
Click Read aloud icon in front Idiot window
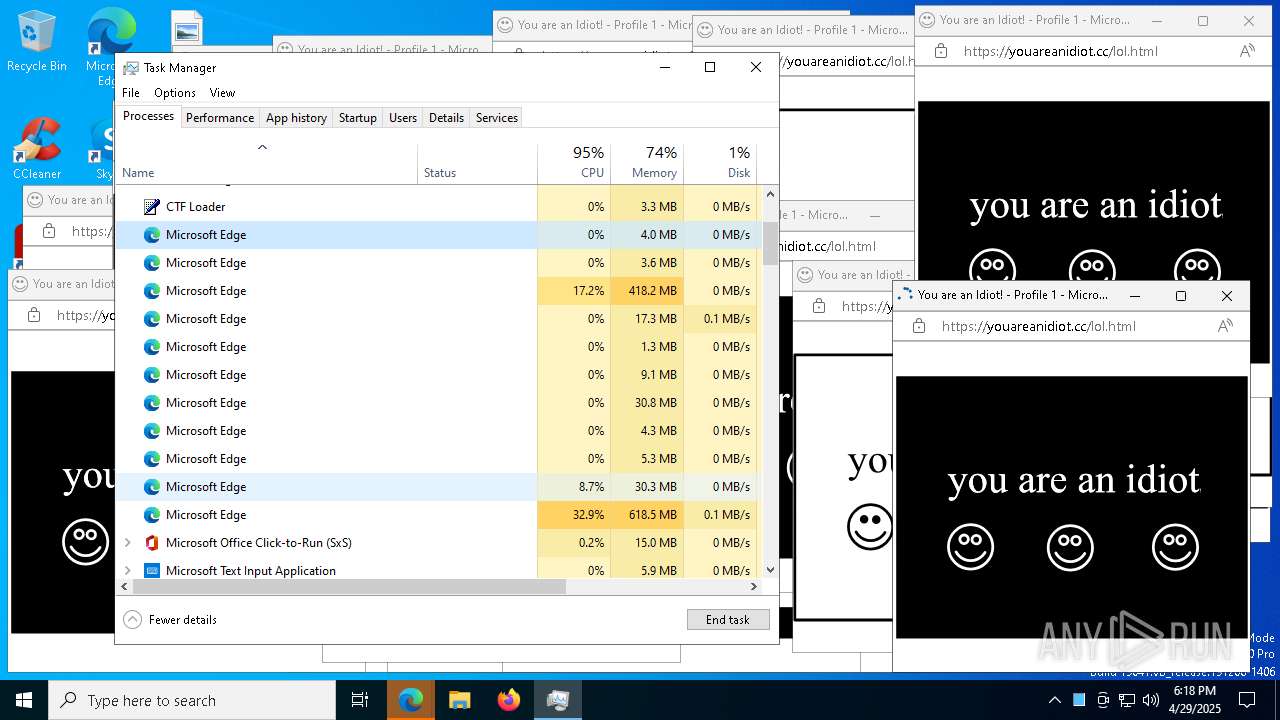1225,326
